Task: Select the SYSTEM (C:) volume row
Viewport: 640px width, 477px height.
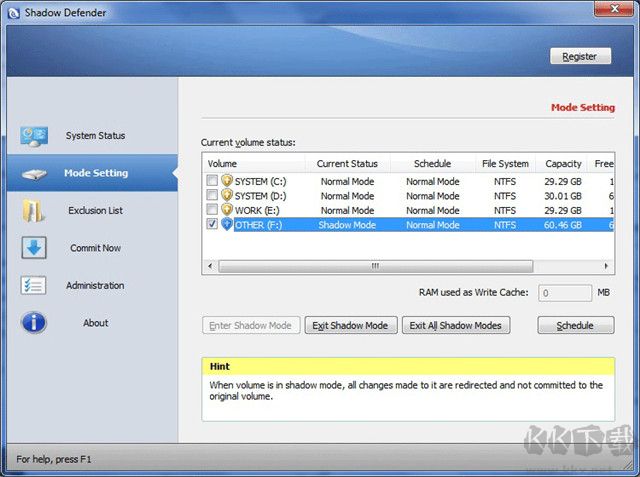Action: point(408,181)
